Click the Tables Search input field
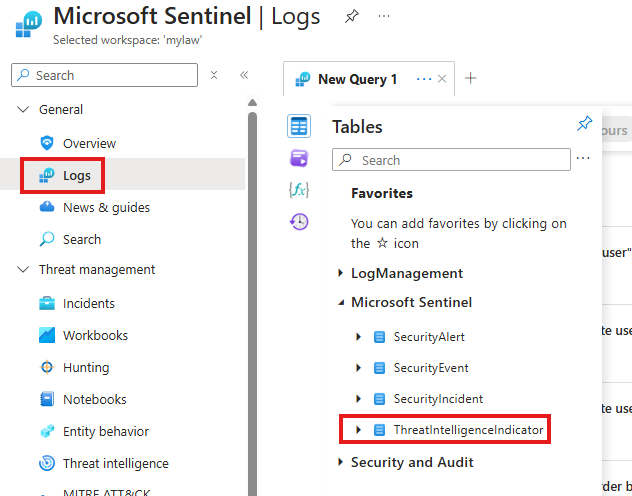The width and height of the screenshot is (632, 496). (x=451, y=160)
